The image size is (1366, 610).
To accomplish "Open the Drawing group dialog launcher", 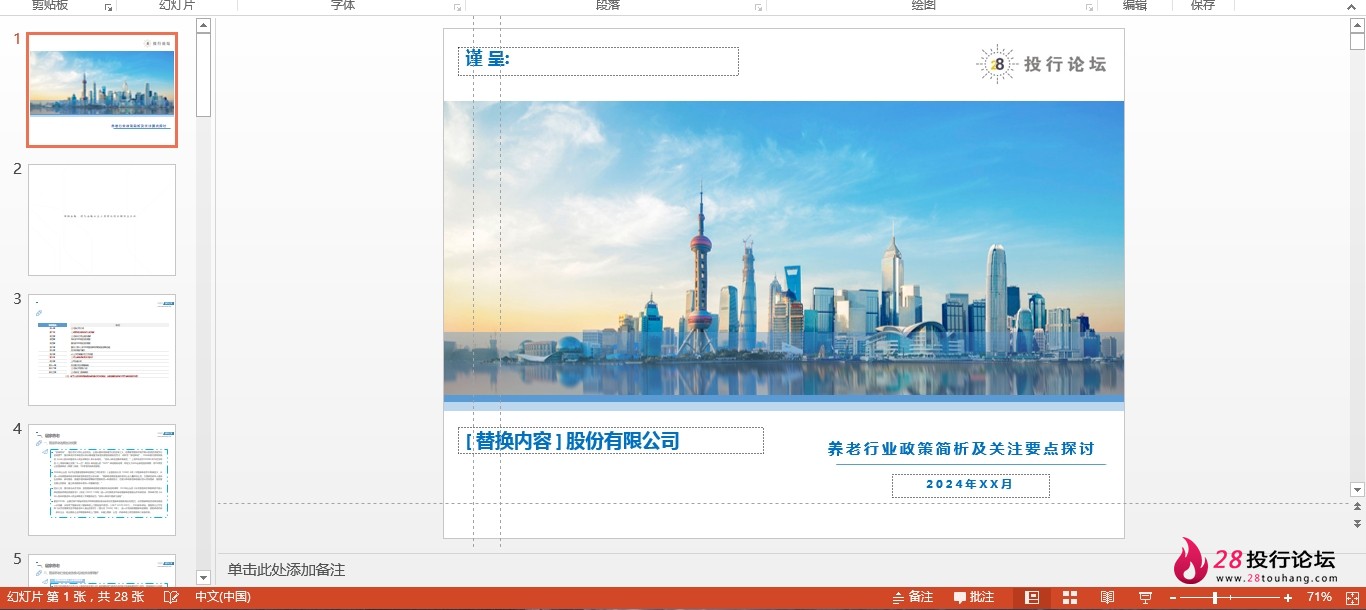I will point(1089,6).
